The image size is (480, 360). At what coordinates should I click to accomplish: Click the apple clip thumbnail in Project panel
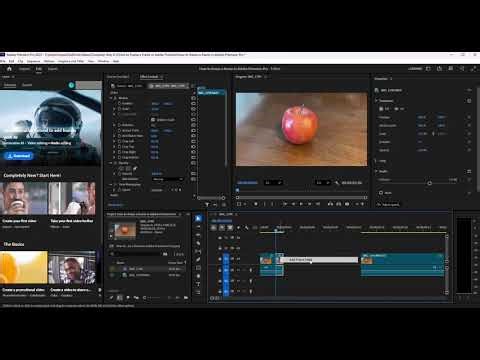(x=125, y=230)
